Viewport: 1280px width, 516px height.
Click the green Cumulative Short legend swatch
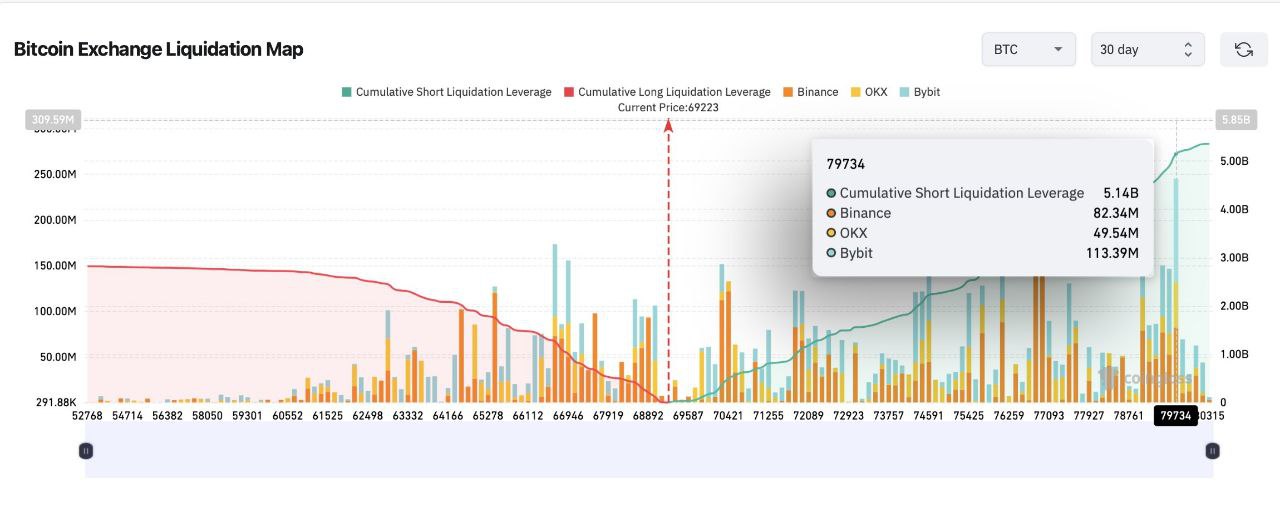(347, 92)
